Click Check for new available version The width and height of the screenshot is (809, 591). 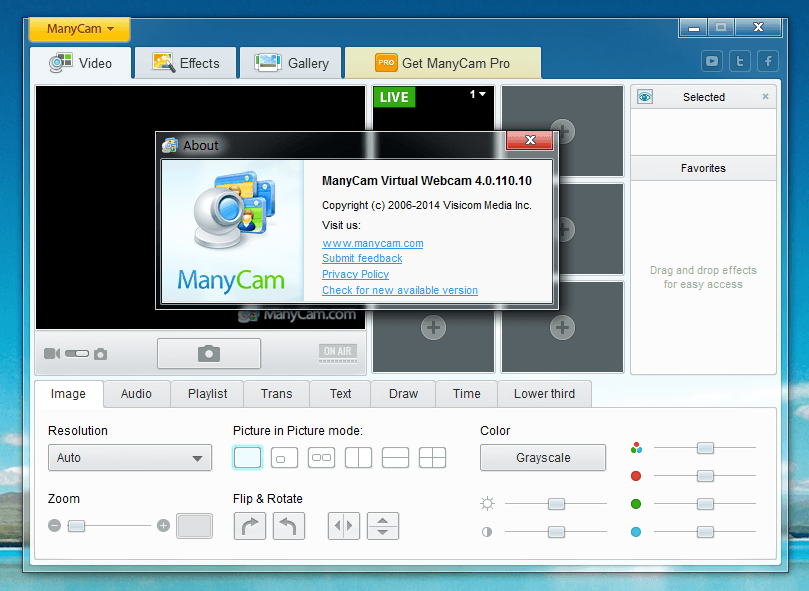(x=400, y=290)
